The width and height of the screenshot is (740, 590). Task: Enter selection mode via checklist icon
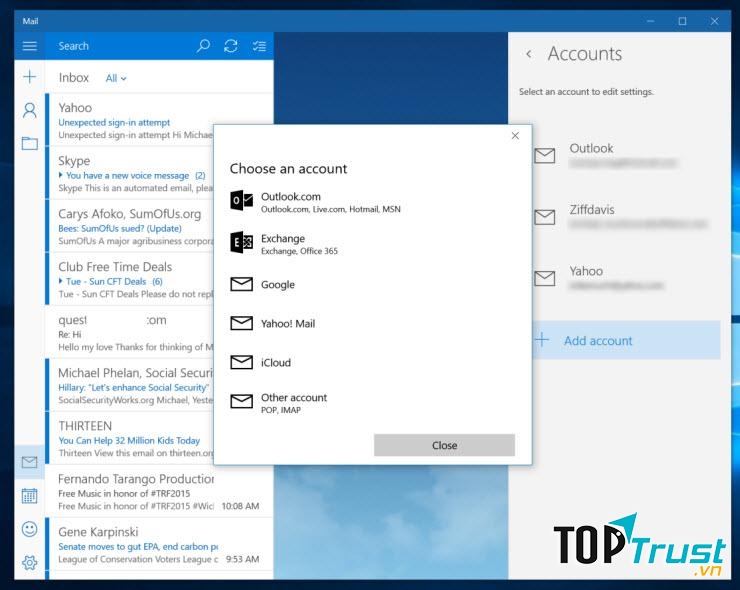coord(259,46)
